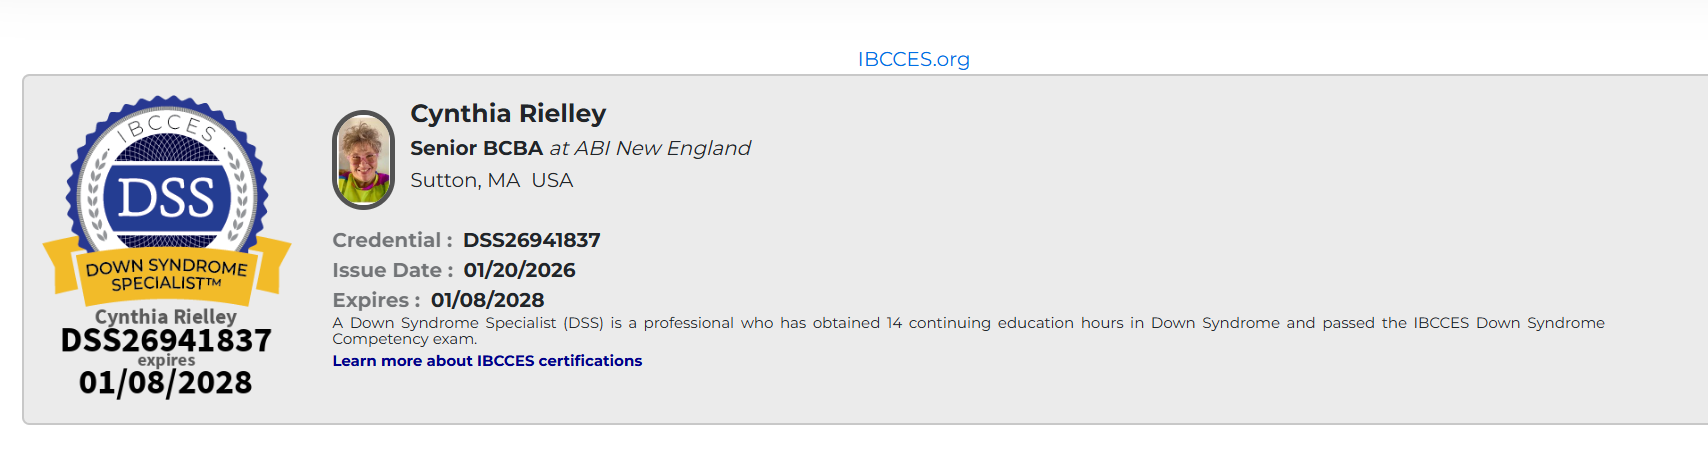The width and height of the screenshot is (1708, 462).
Task: Click Cynthia Rielley name below the badge
Action: [166, 317]
